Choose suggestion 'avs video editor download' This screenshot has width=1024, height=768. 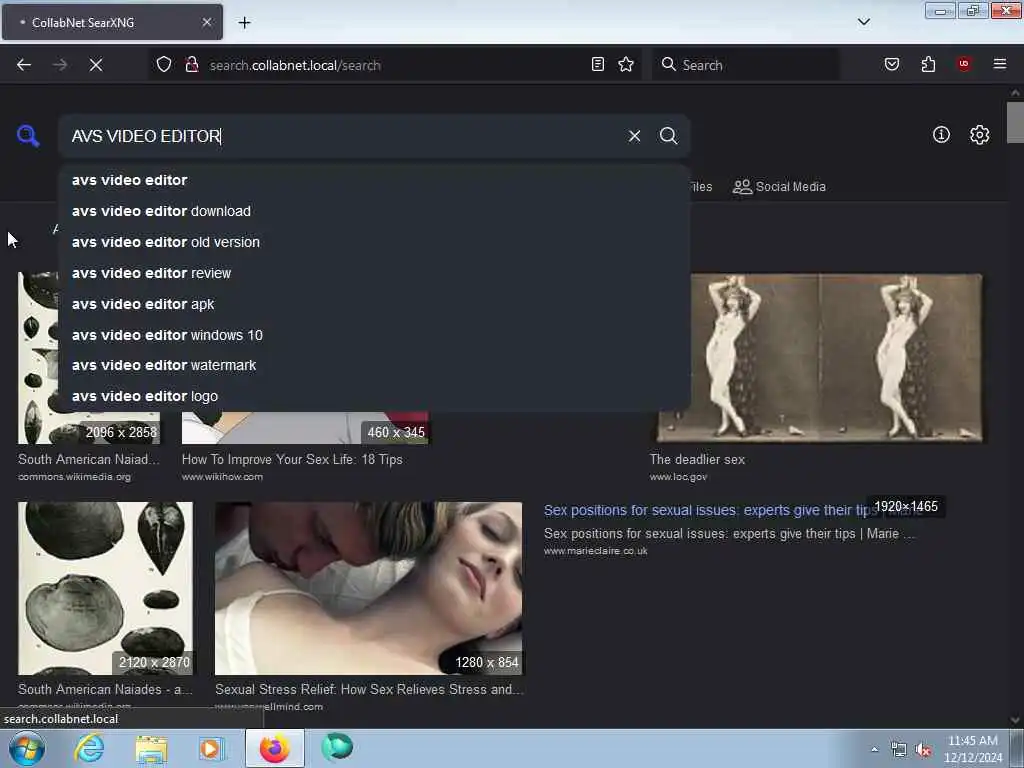(x=374, y=211)
